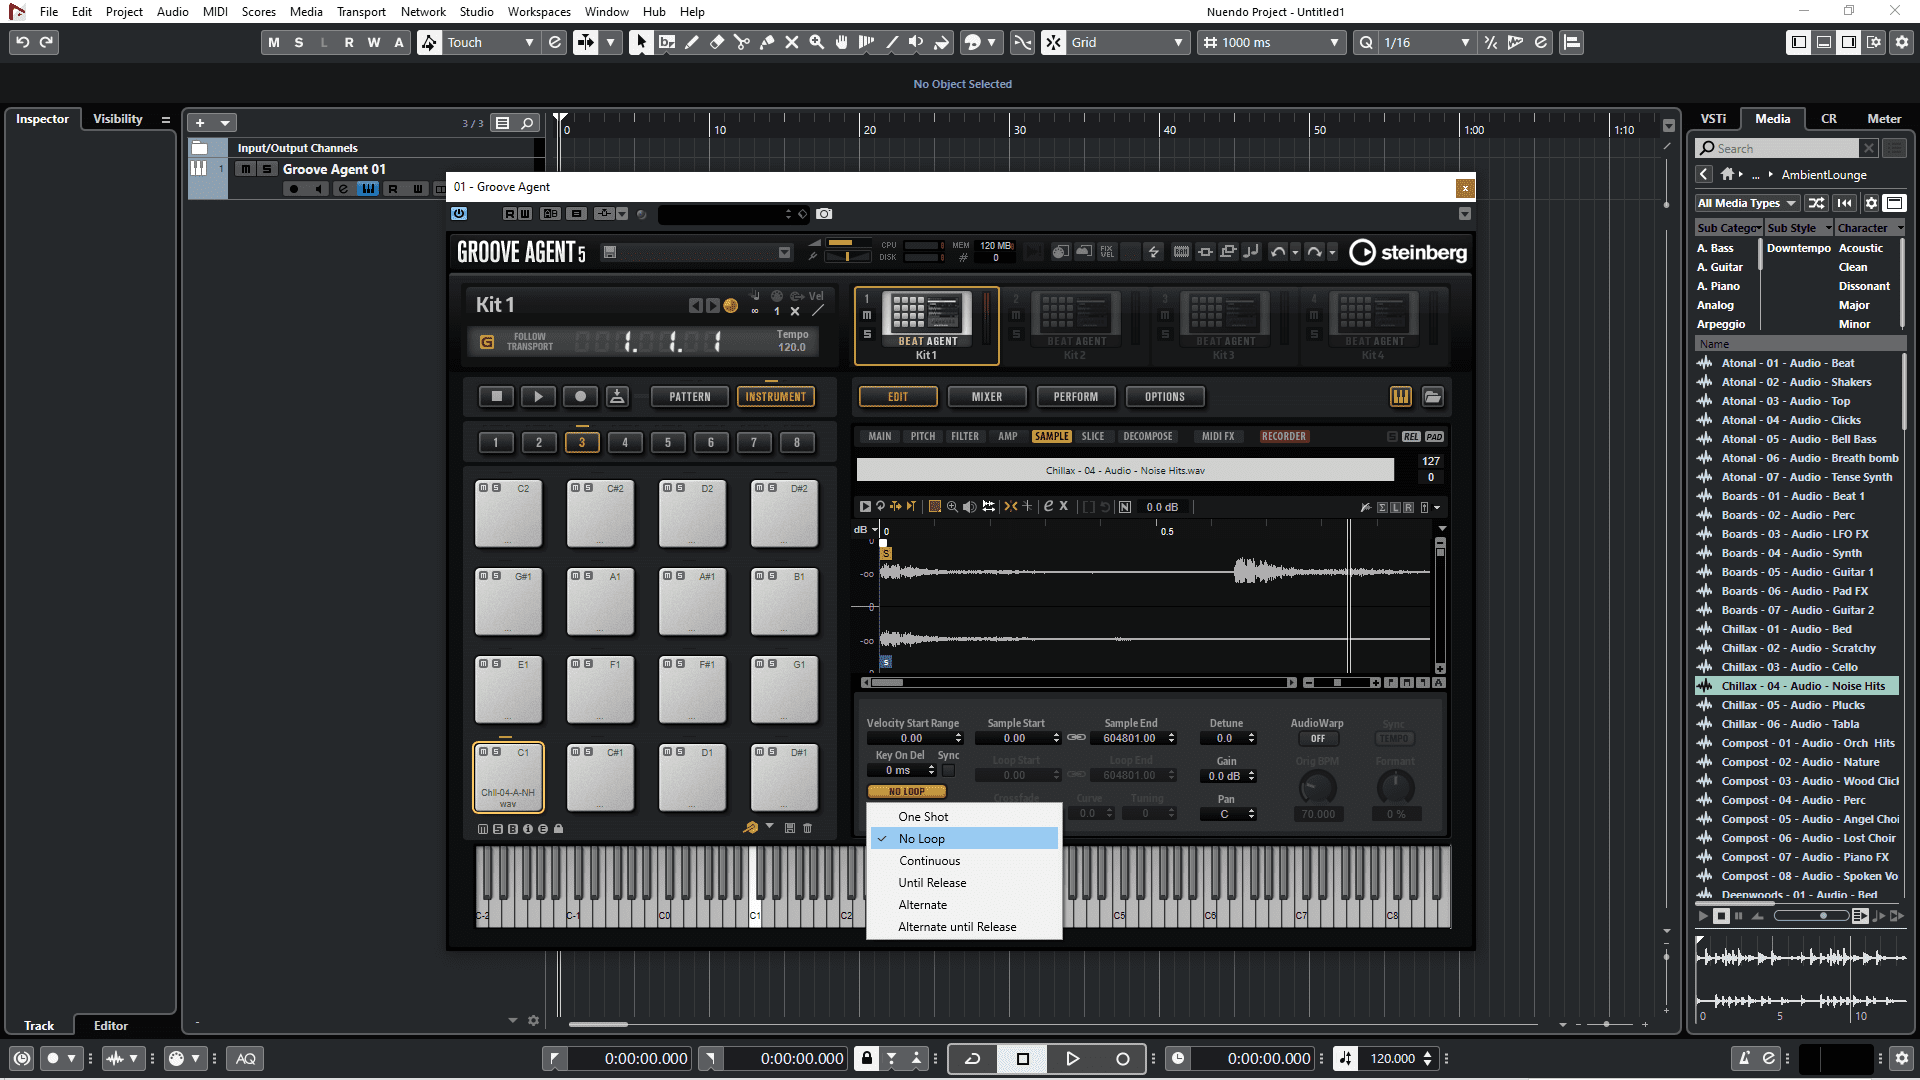Toggle AudioWarp OFF button
Viewport: 1920px width, 1080px height.
(1317, 739)
